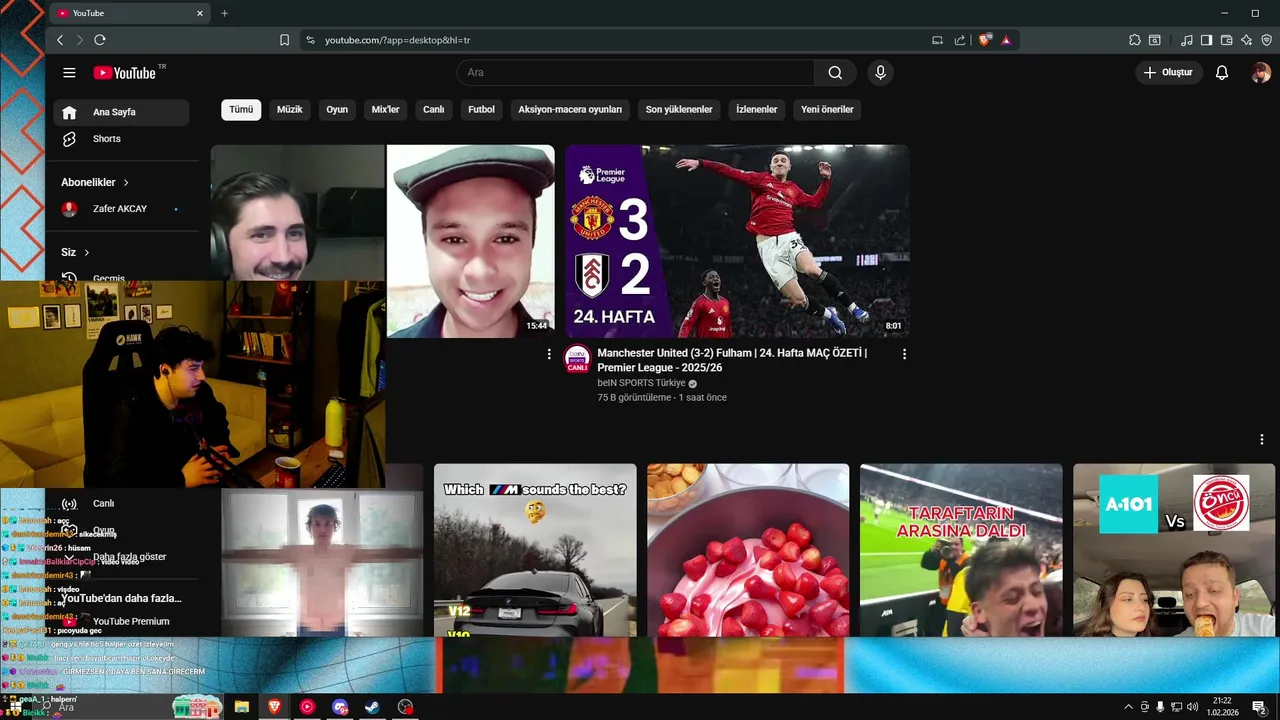Click the volume speaker tray icon

point(1192,707)
